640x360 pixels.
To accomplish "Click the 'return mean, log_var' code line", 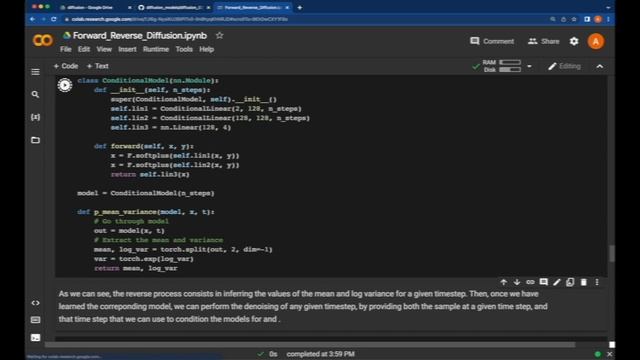I will pos(136,268).
